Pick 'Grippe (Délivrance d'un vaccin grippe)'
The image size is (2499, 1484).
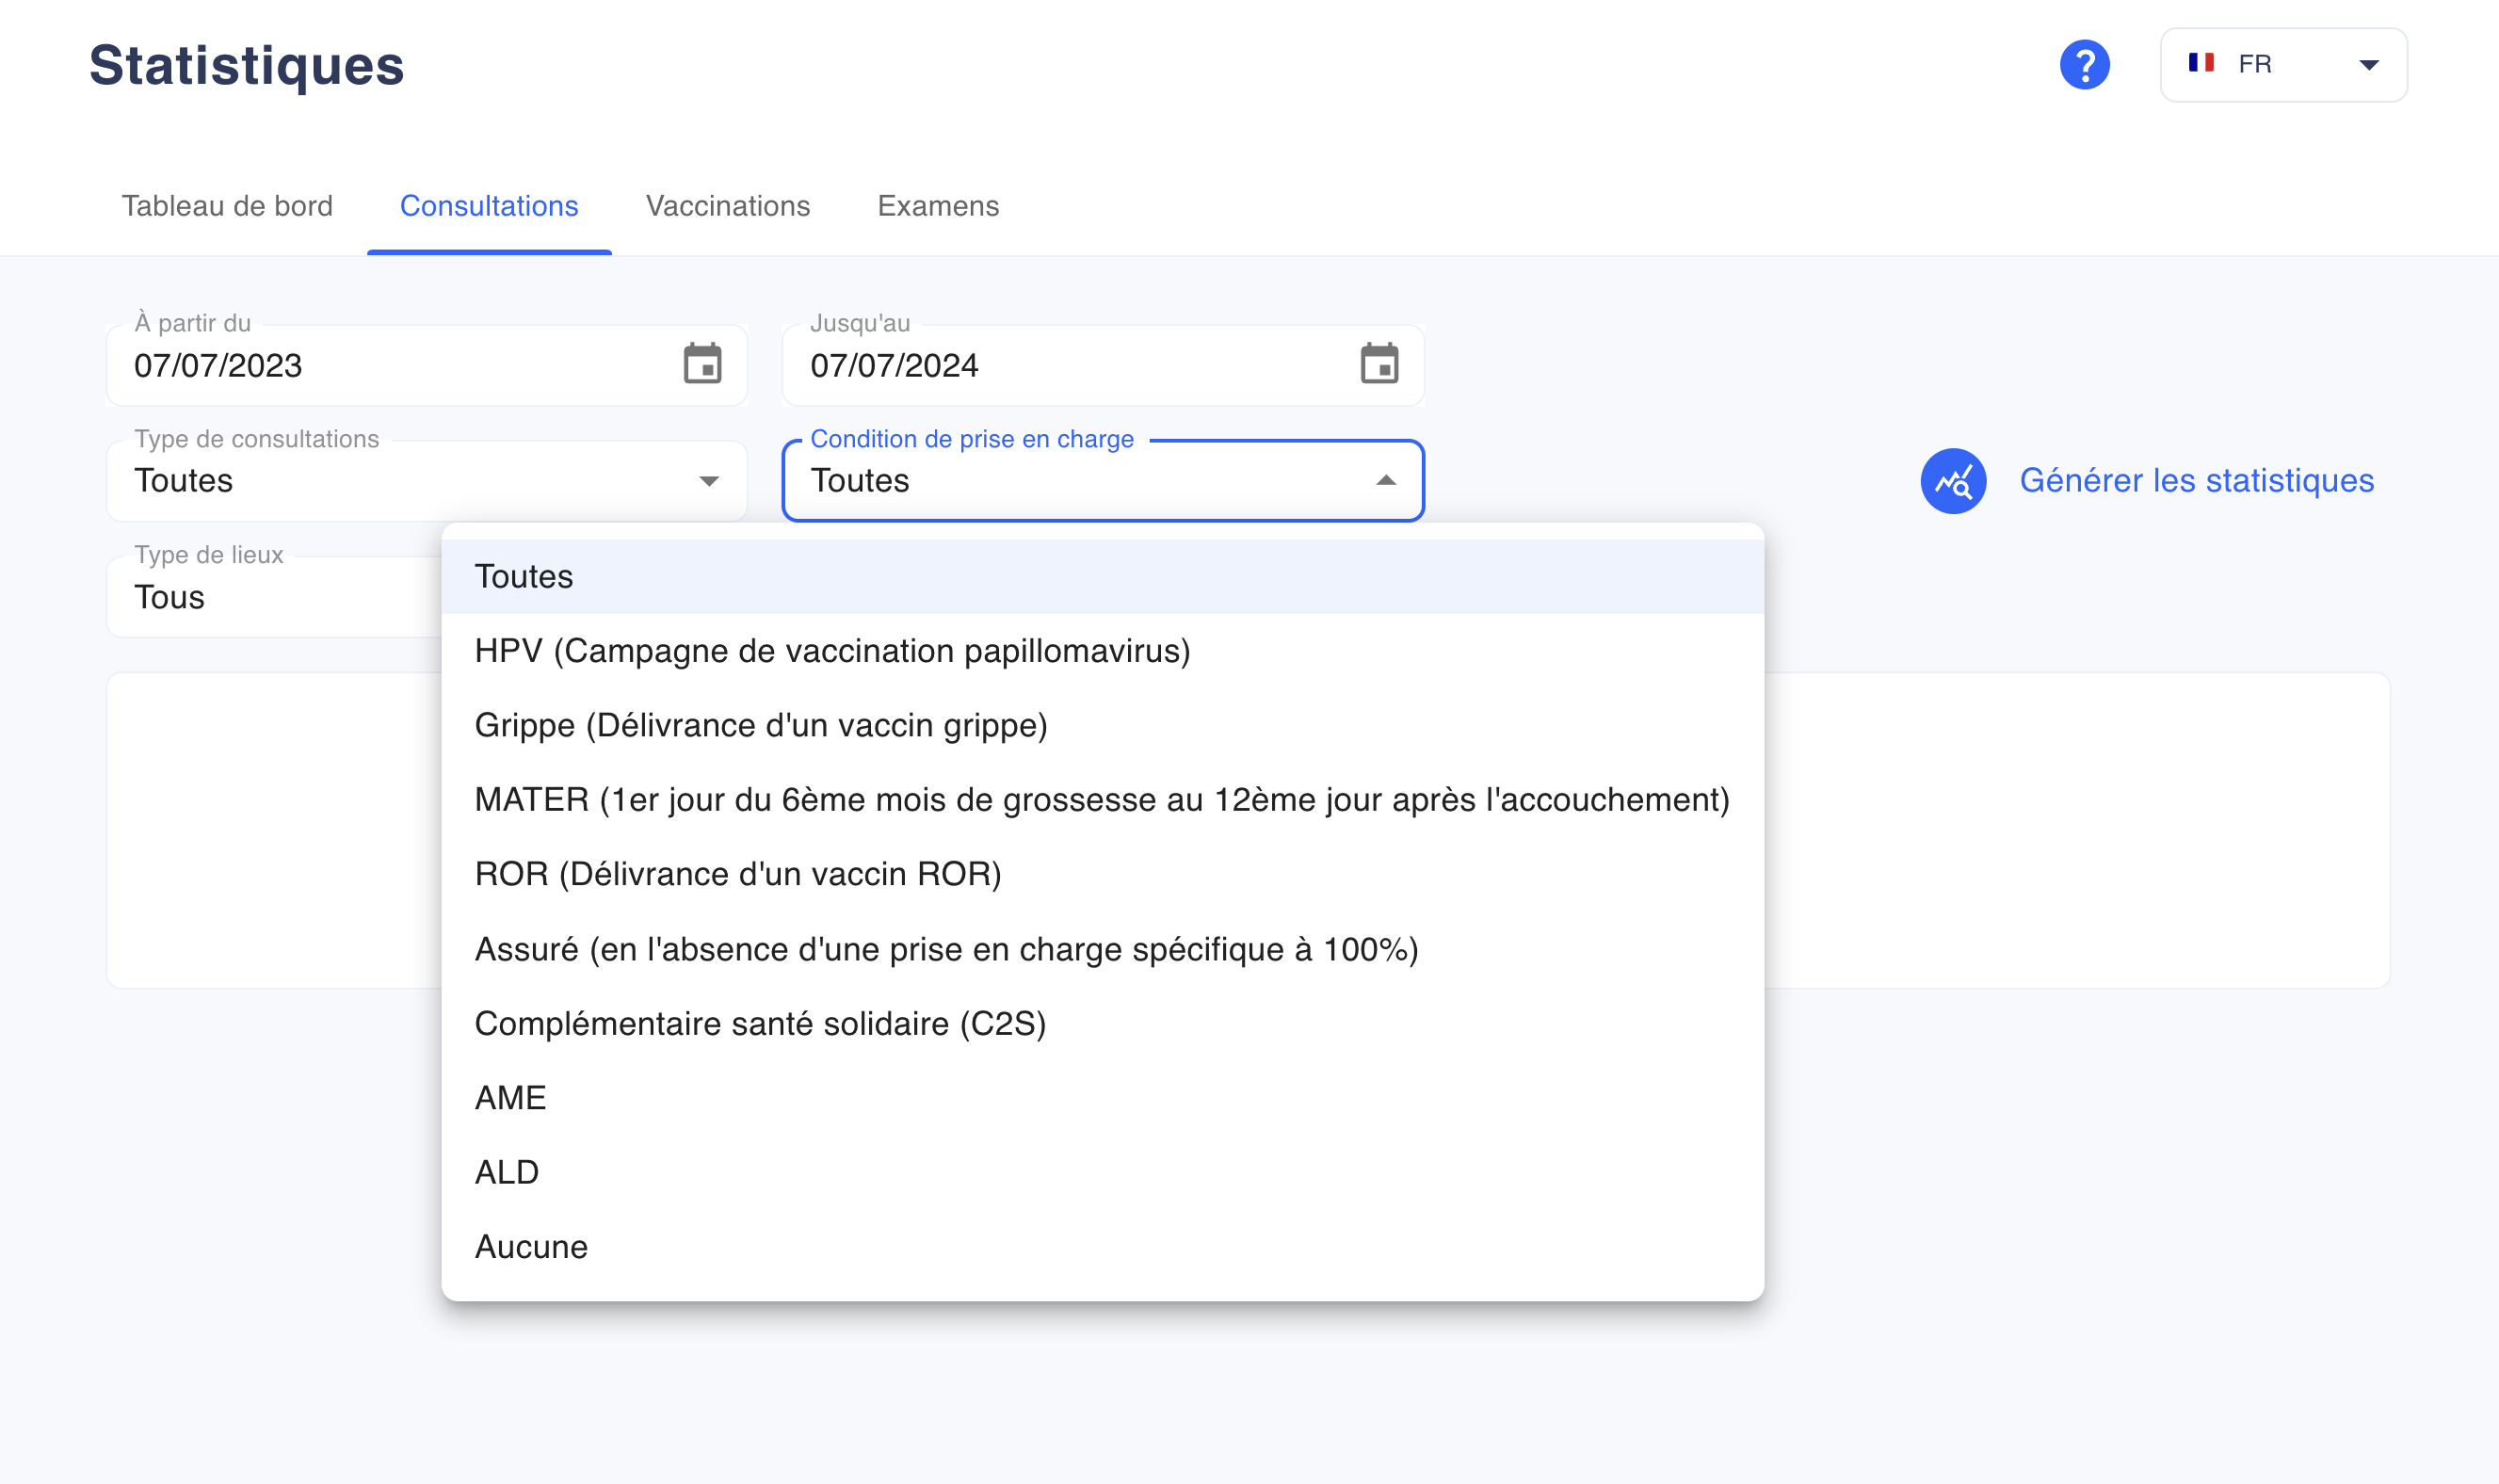tap(1102, 725)
